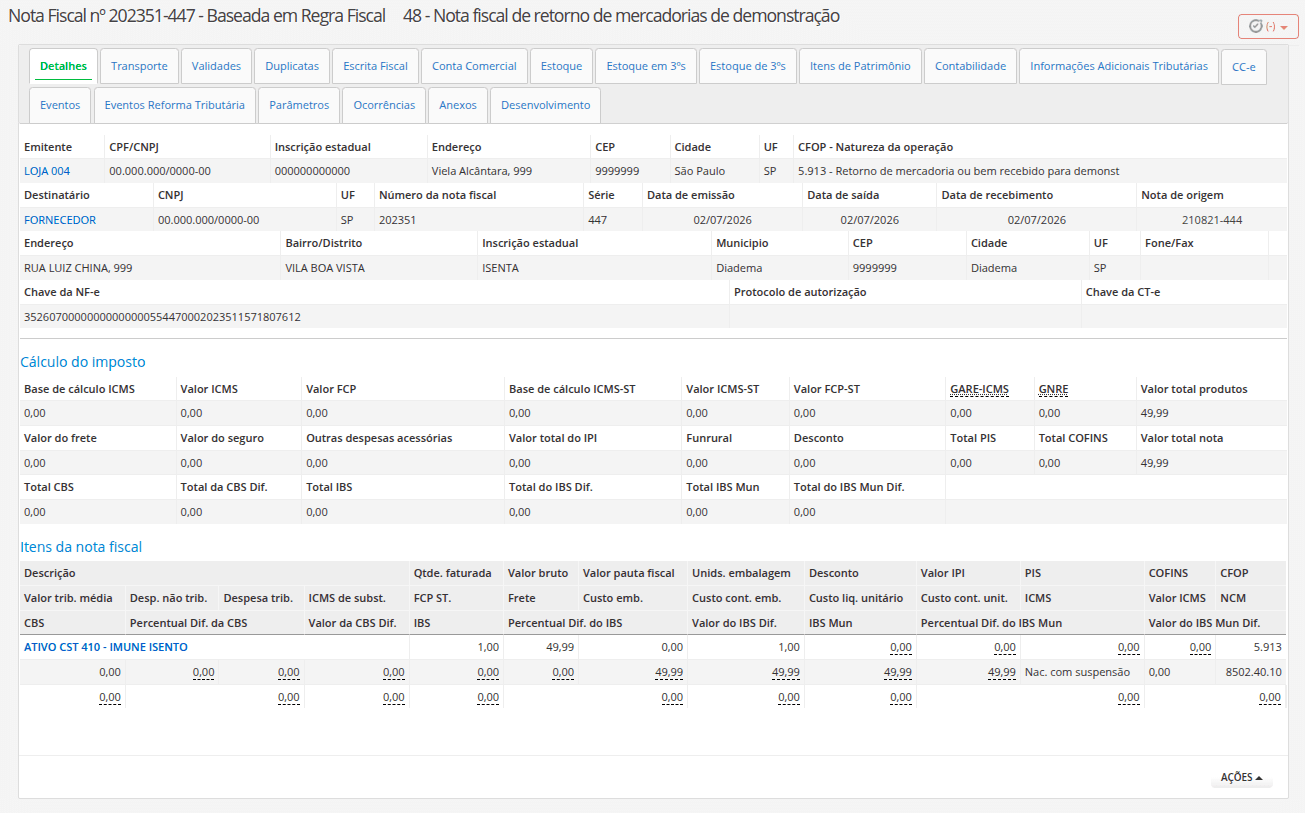Open the Itens de Patrimônio tab
Screen dimensions: 1305x813
pos(860,66)
